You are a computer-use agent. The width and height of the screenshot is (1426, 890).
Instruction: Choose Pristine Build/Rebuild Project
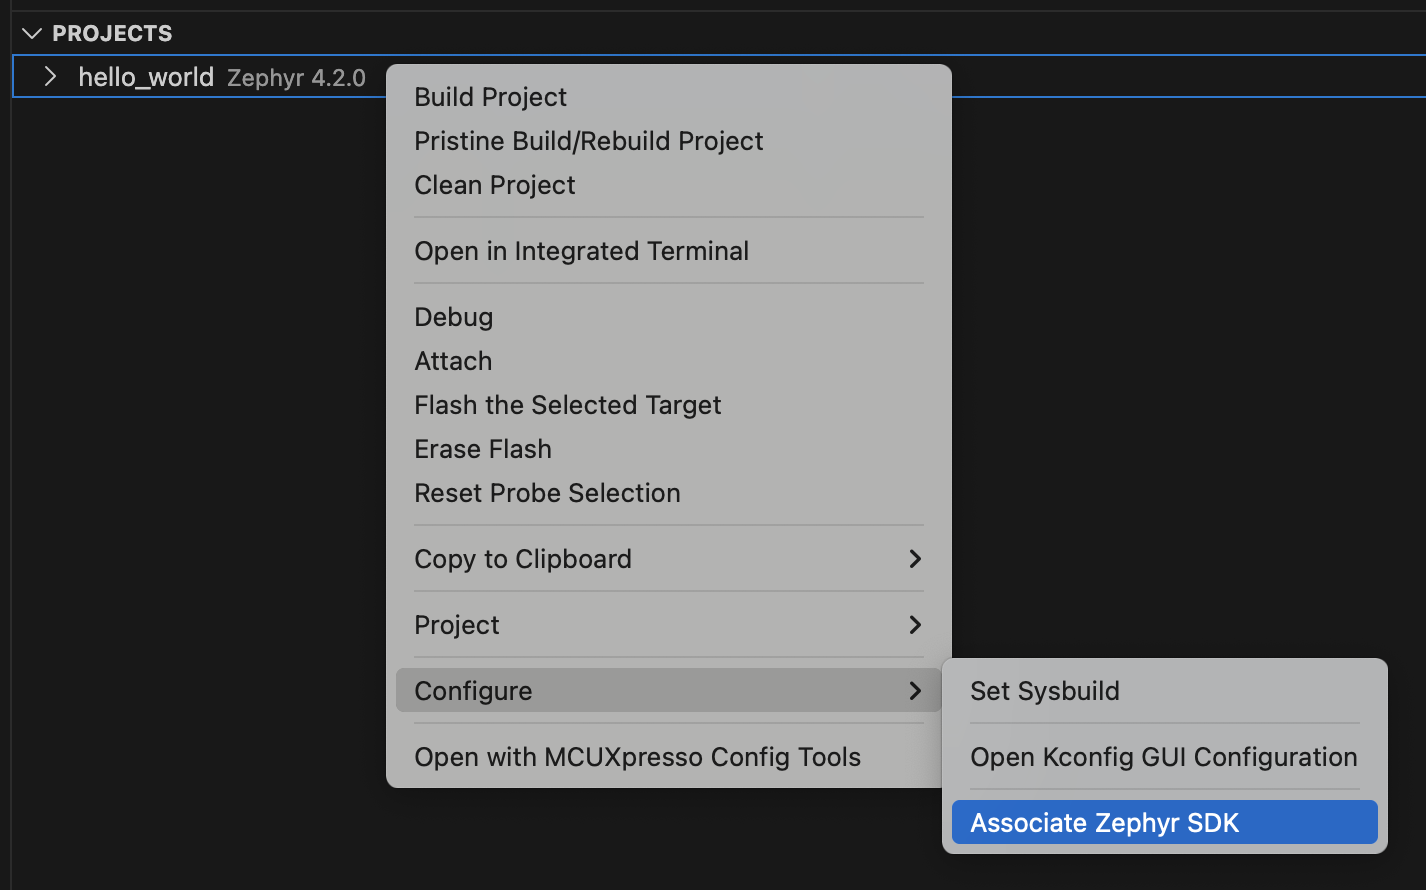coord(588,141)
